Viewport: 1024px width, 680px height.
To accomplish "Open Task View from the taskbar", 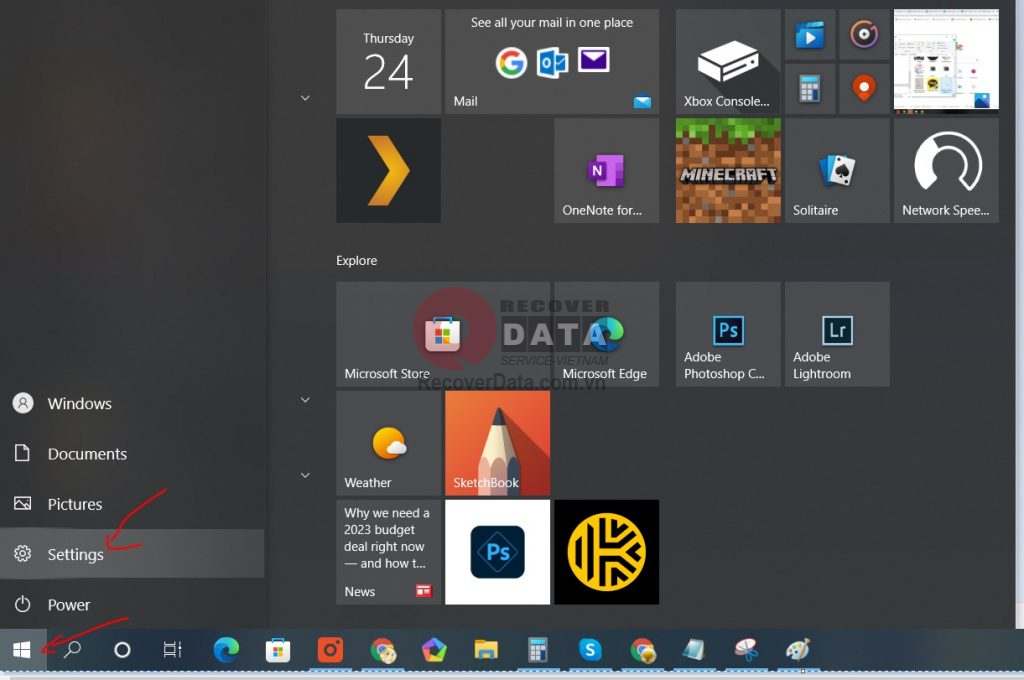I will (x=172, y=649).
